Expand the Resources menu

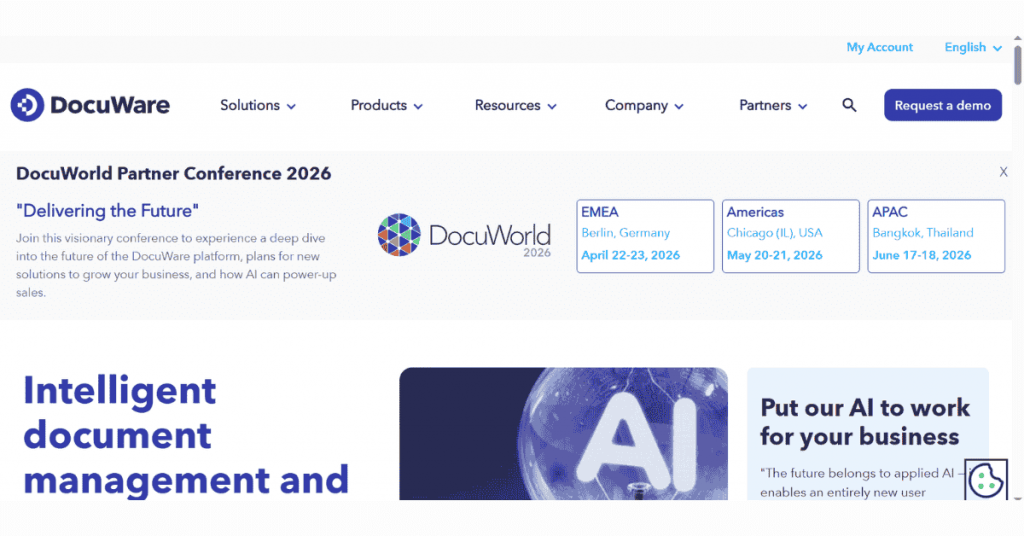tap(515, 105)
